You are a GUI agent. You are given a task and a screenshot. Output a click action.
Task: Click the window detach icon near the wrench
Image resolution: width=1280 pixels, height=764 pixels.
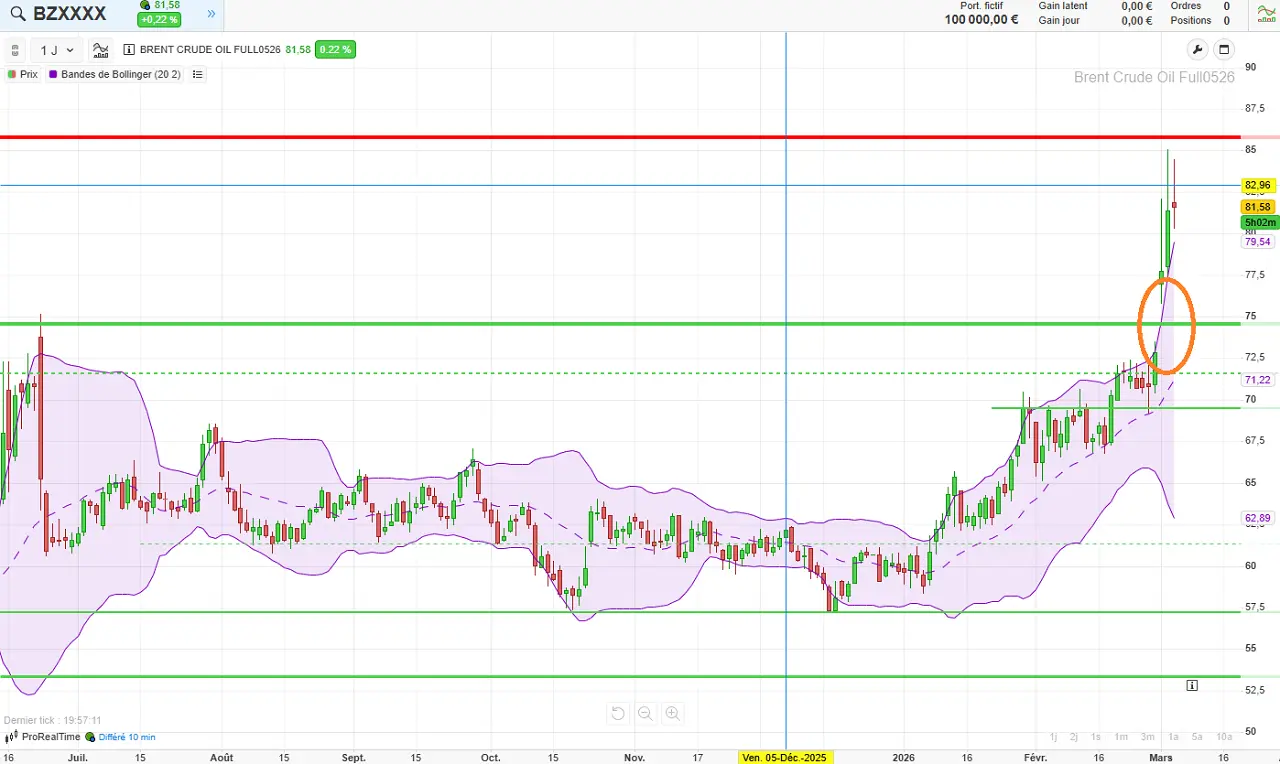[x=1224, y=50]
